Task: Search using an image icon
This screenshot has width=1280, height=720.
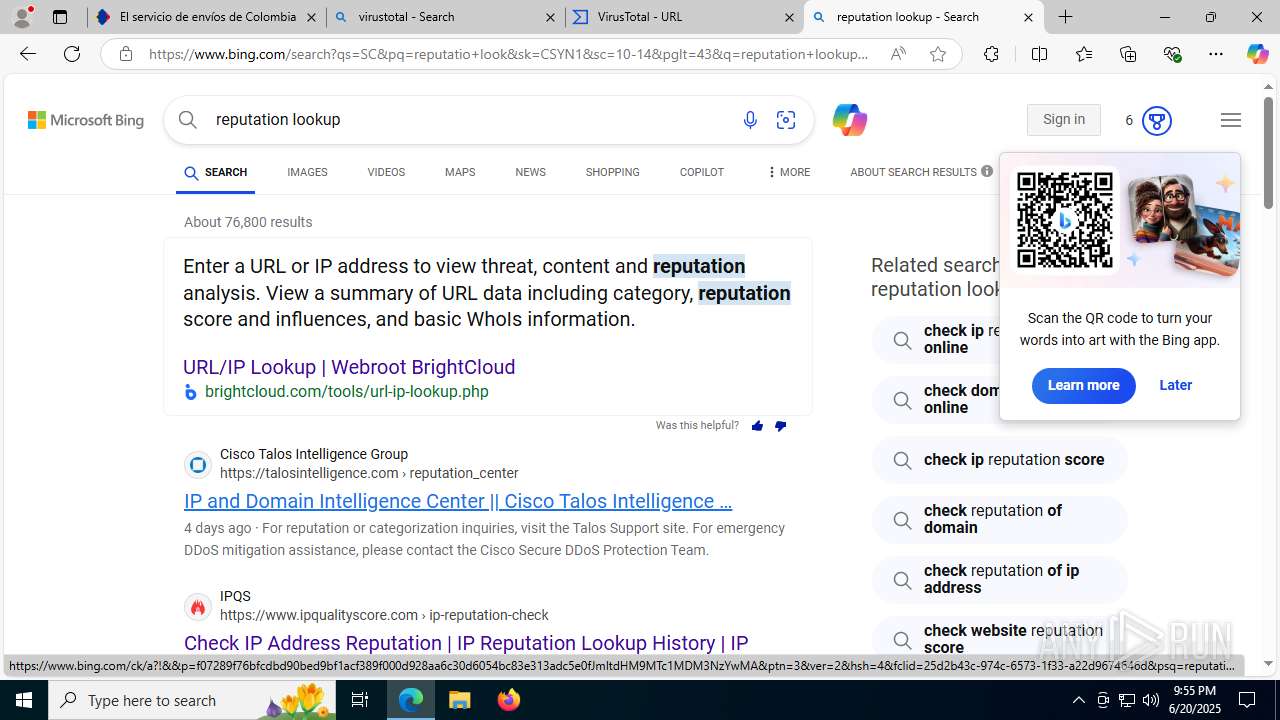Action: (x=786, y=120)
